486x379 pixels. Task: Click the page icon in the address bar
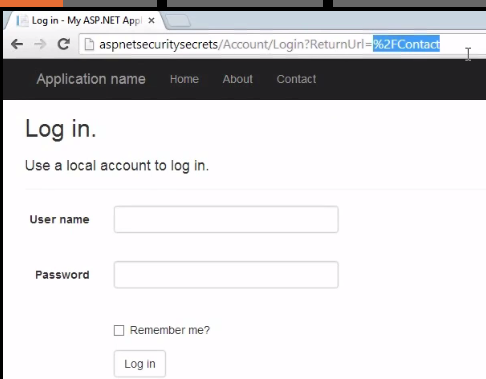pyautogui.click(x=89, y=44)
